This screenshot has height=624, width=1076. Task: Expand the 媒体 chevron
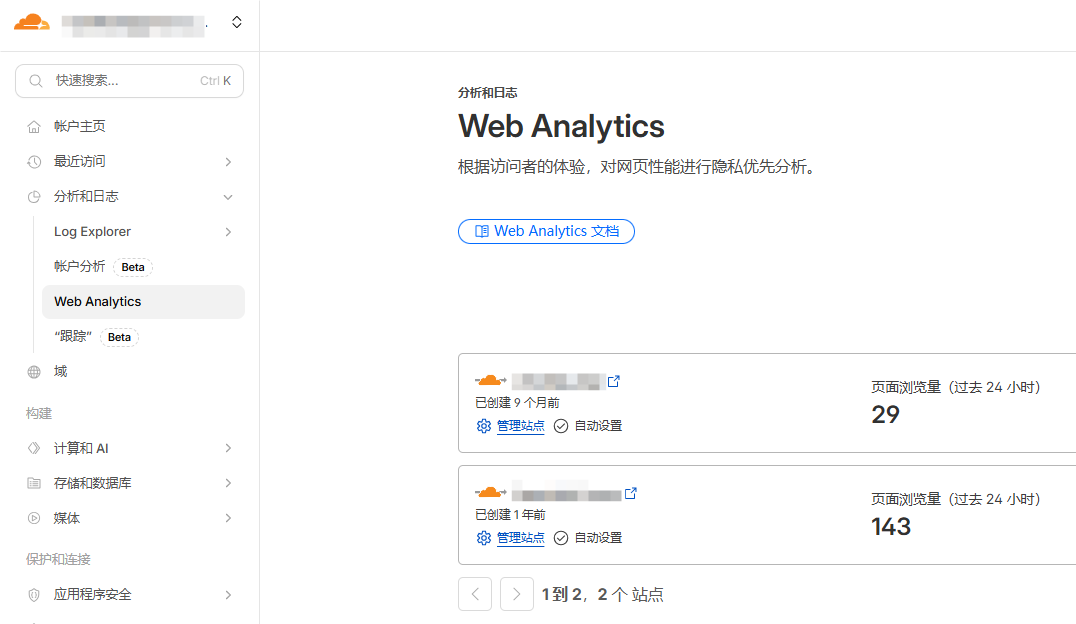(x=228, y=518)
